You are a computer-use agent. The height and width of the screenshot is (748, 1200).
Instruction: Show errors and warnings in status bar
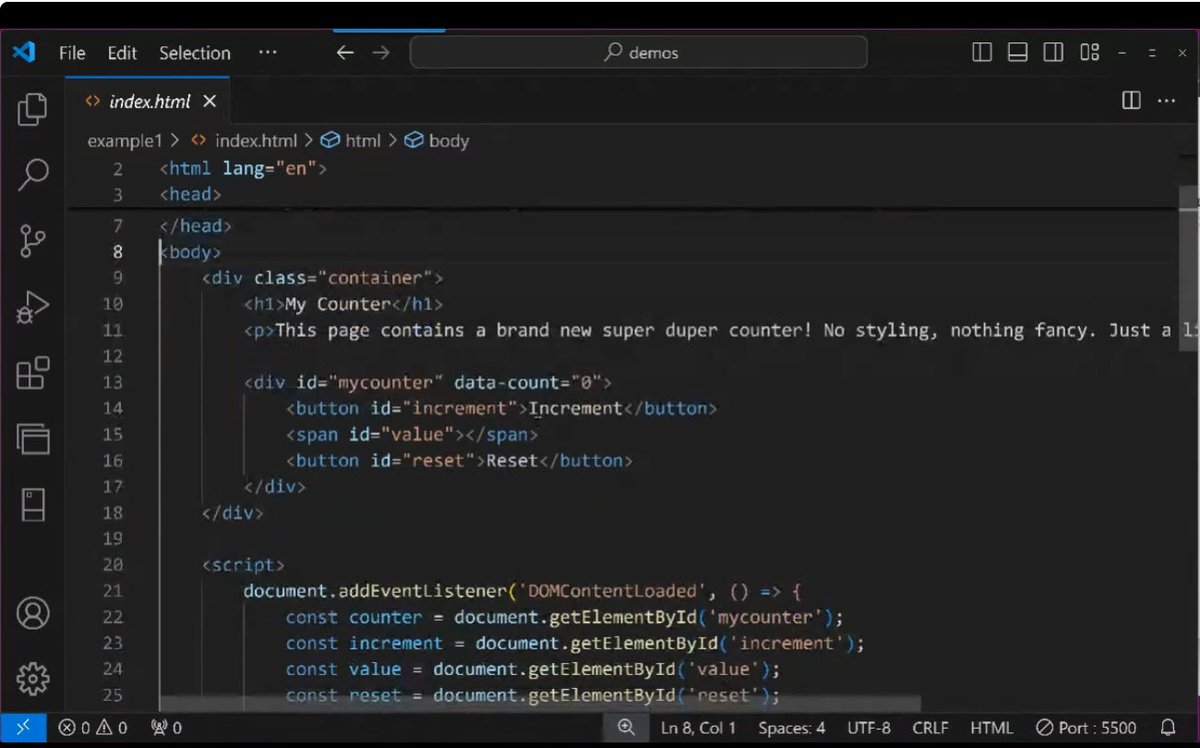click(x=93, y=728)
